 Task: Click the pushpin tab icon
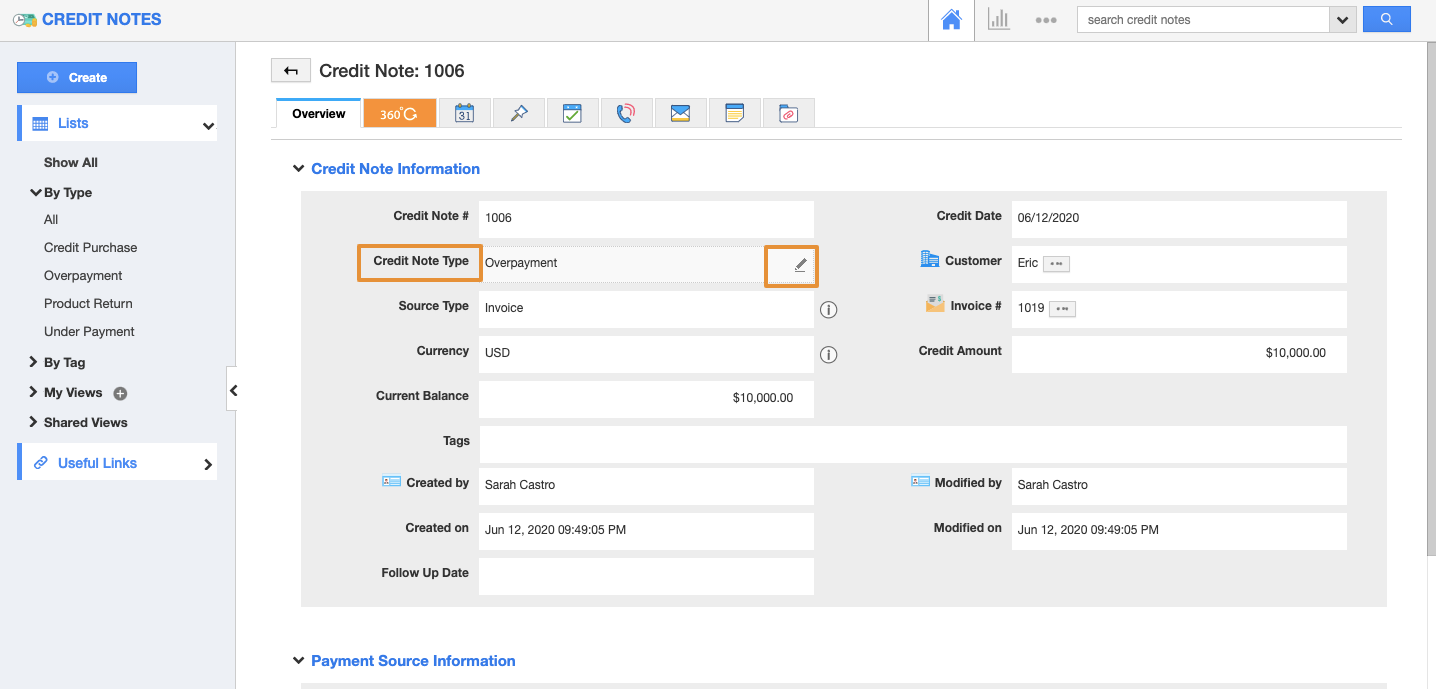518,114
